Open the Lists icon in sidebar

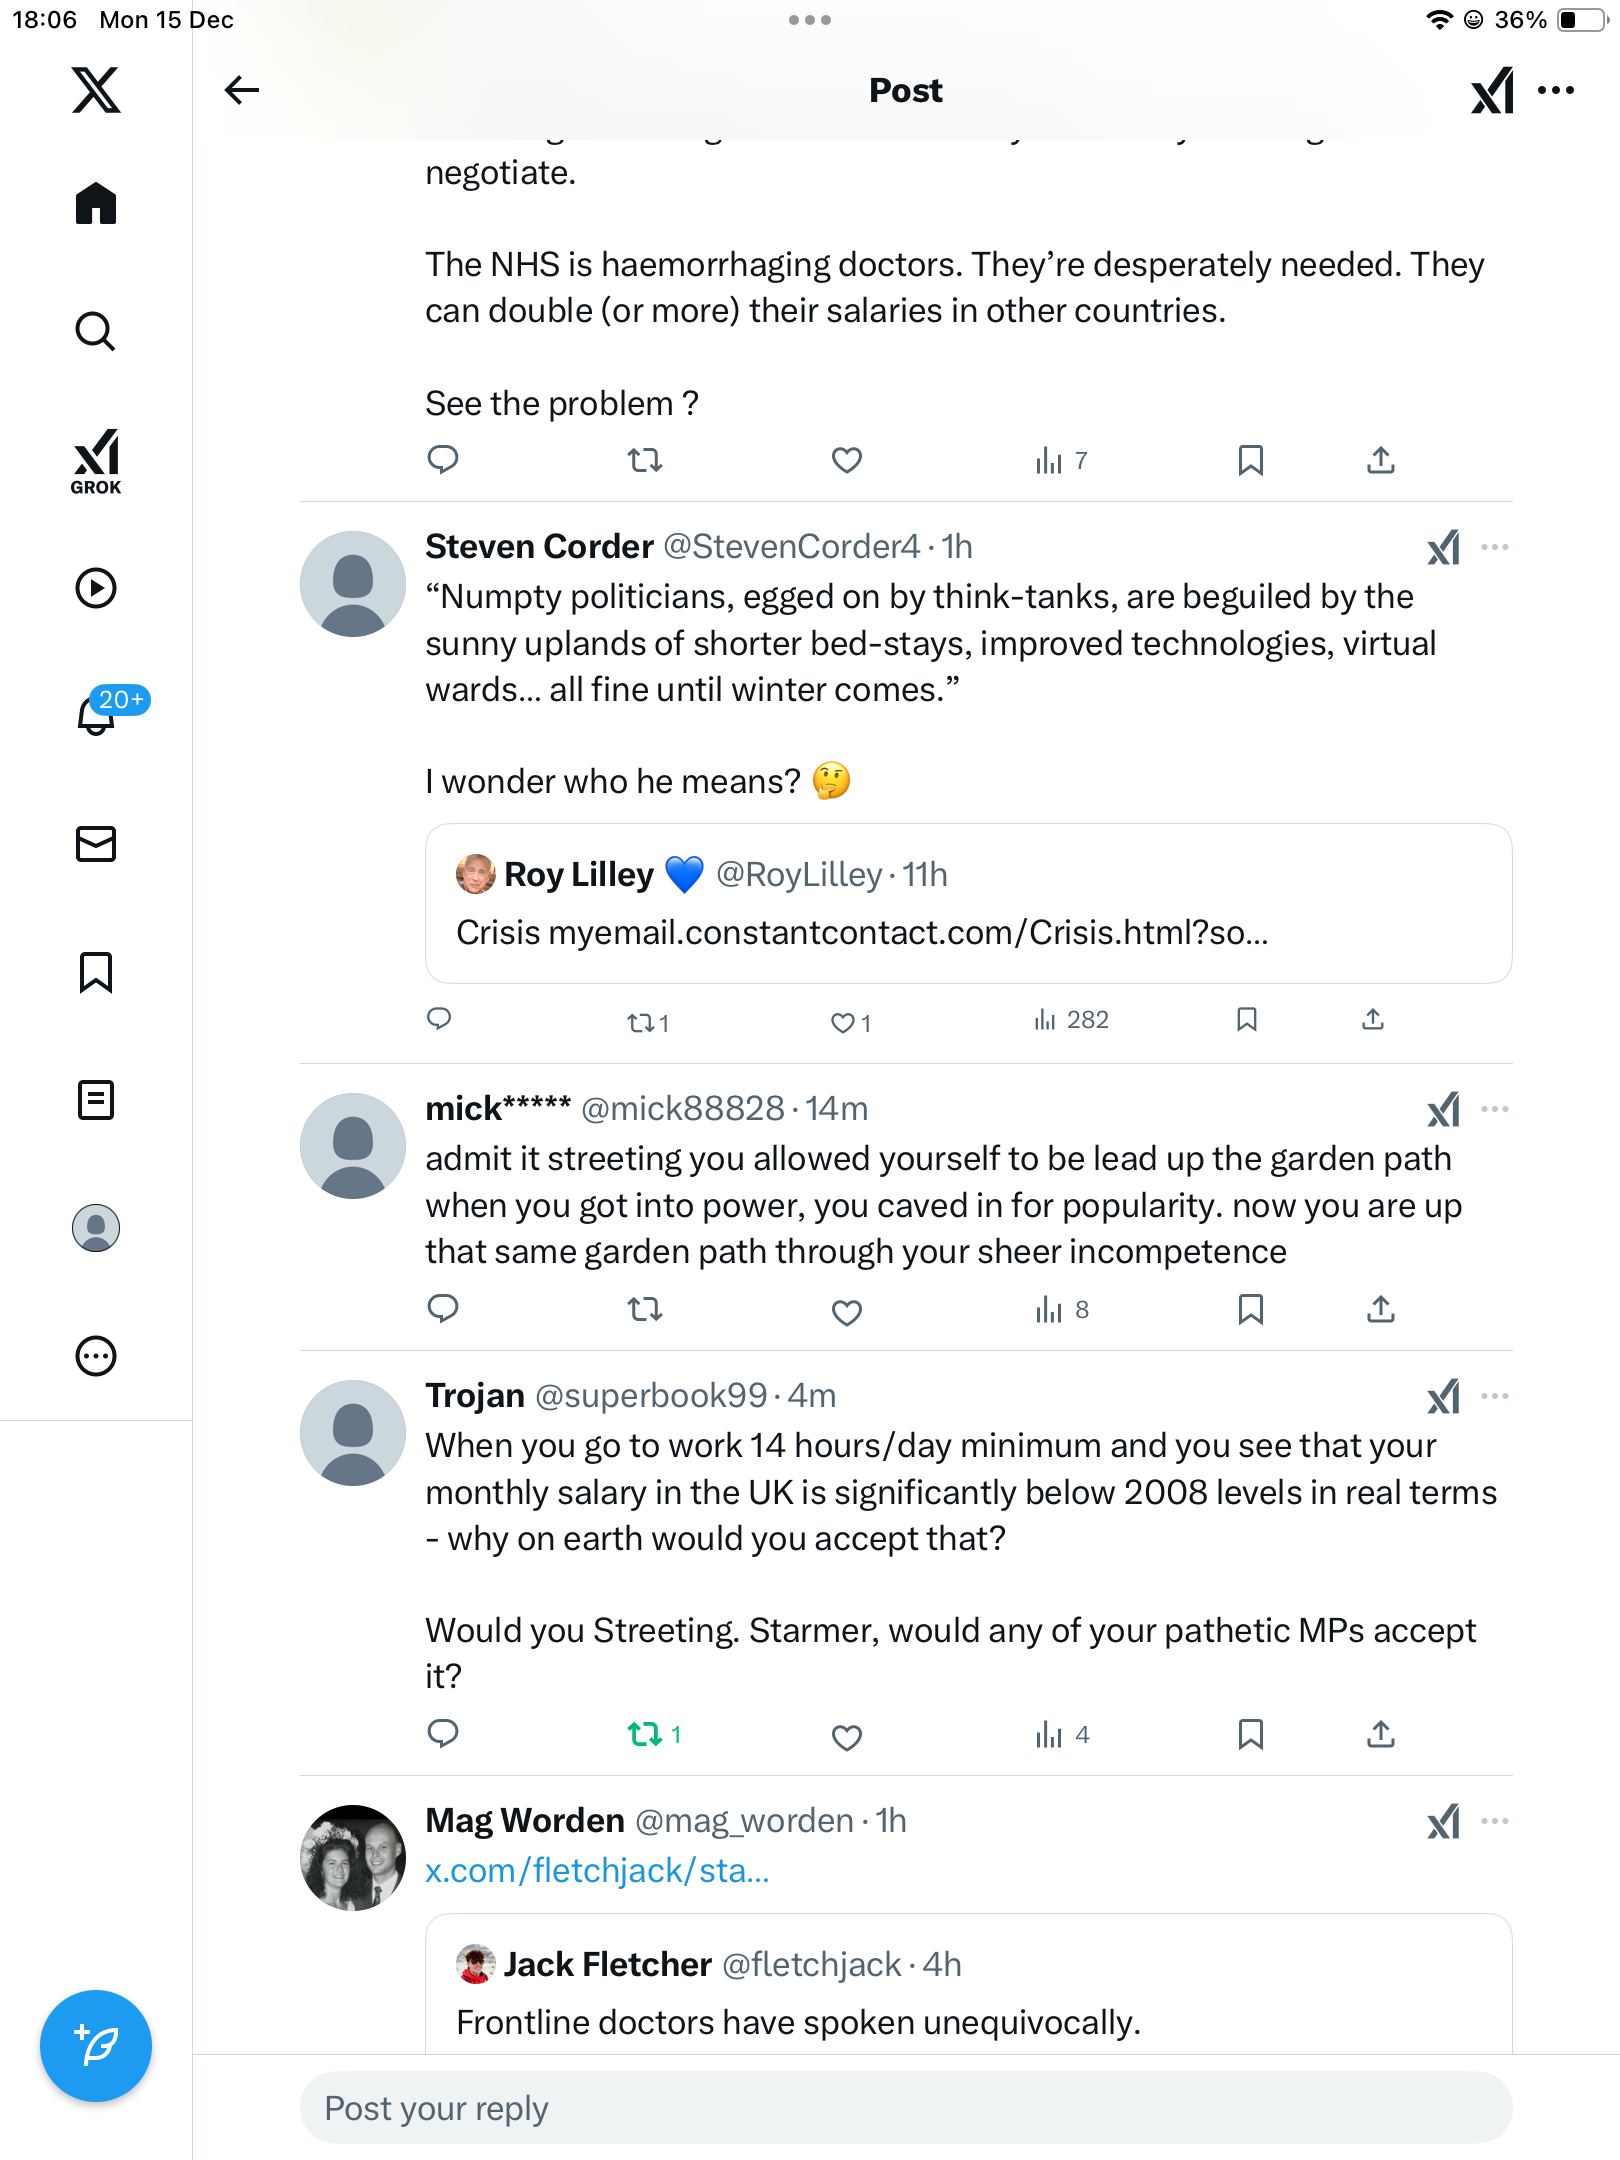click(96, 1100)
